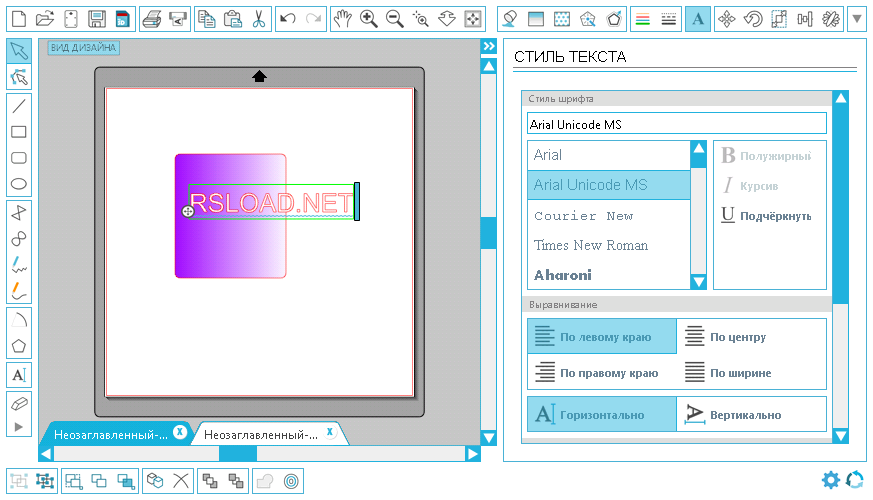
Task: Choose the Select arrow tool
Action: (x=19, y=51)
